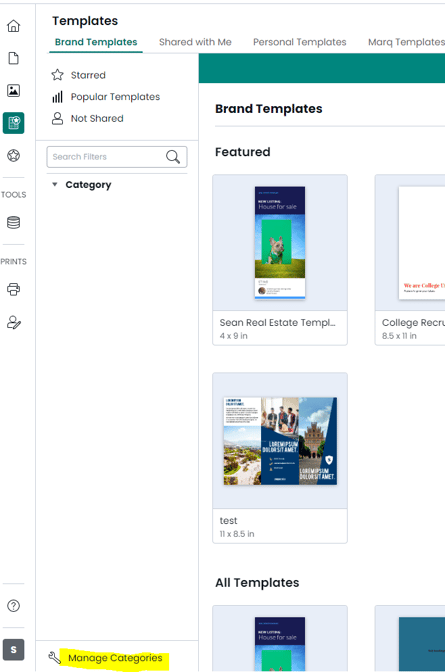Collapse the Category filter section

coord(54,185)
